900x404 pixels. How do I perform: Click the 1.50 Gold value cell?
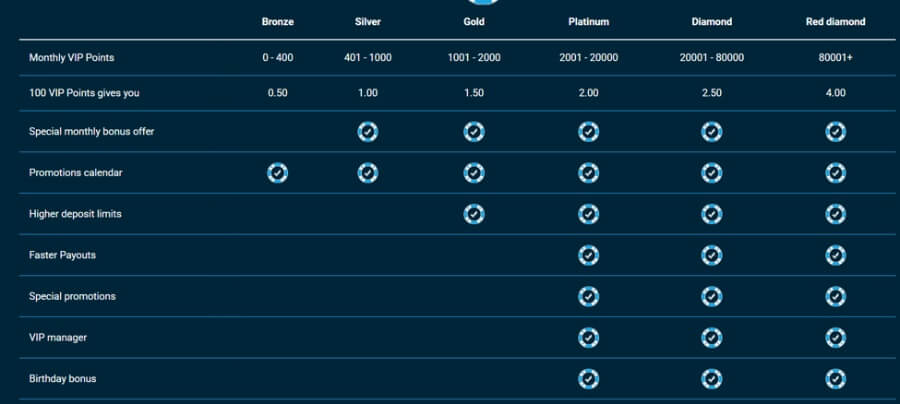tap(474, 93)
